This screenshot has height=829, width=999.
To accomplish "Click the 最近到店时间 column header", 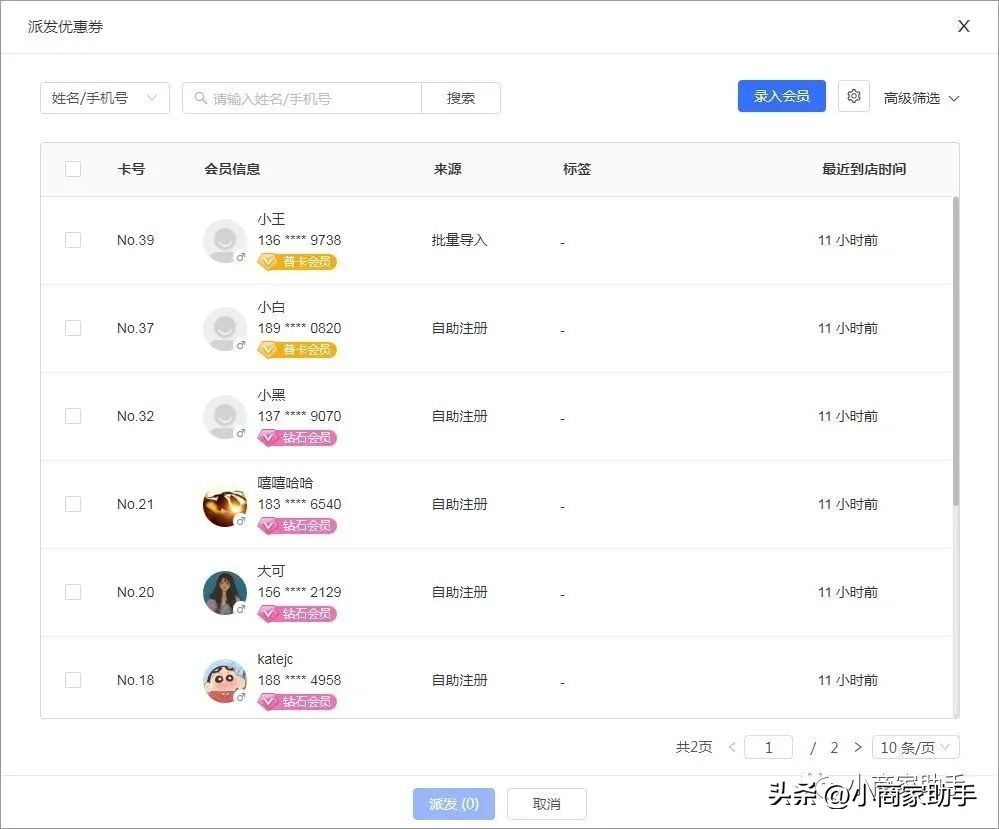I will pos(863,169).
